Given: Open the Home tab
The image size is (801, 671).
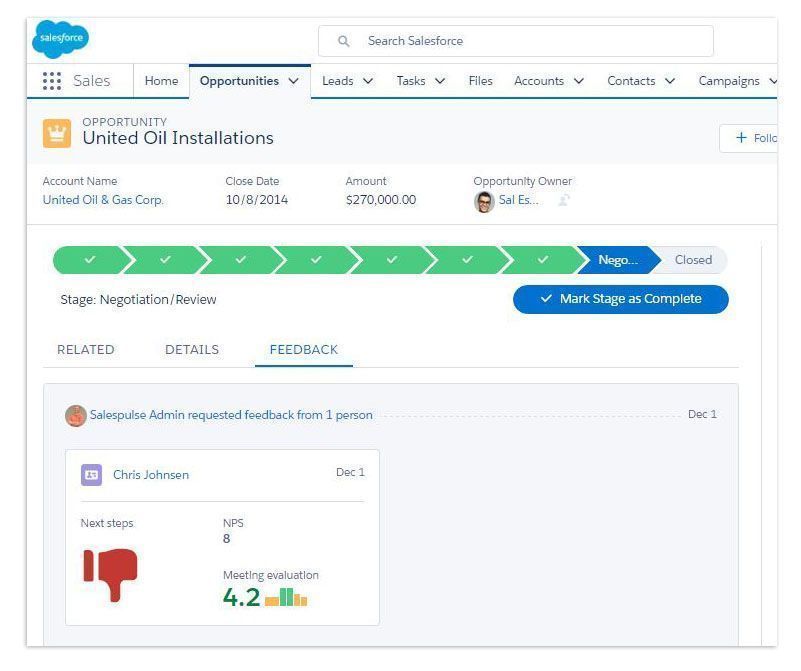Looking at the screenshot, I should (161, 81).
